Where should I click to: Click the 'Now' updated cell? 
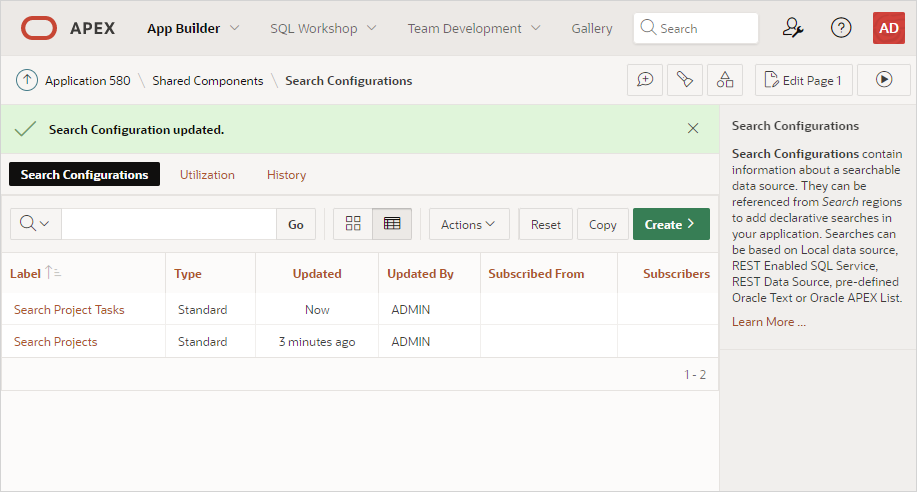pyautogui.click(x=317, y=309)
